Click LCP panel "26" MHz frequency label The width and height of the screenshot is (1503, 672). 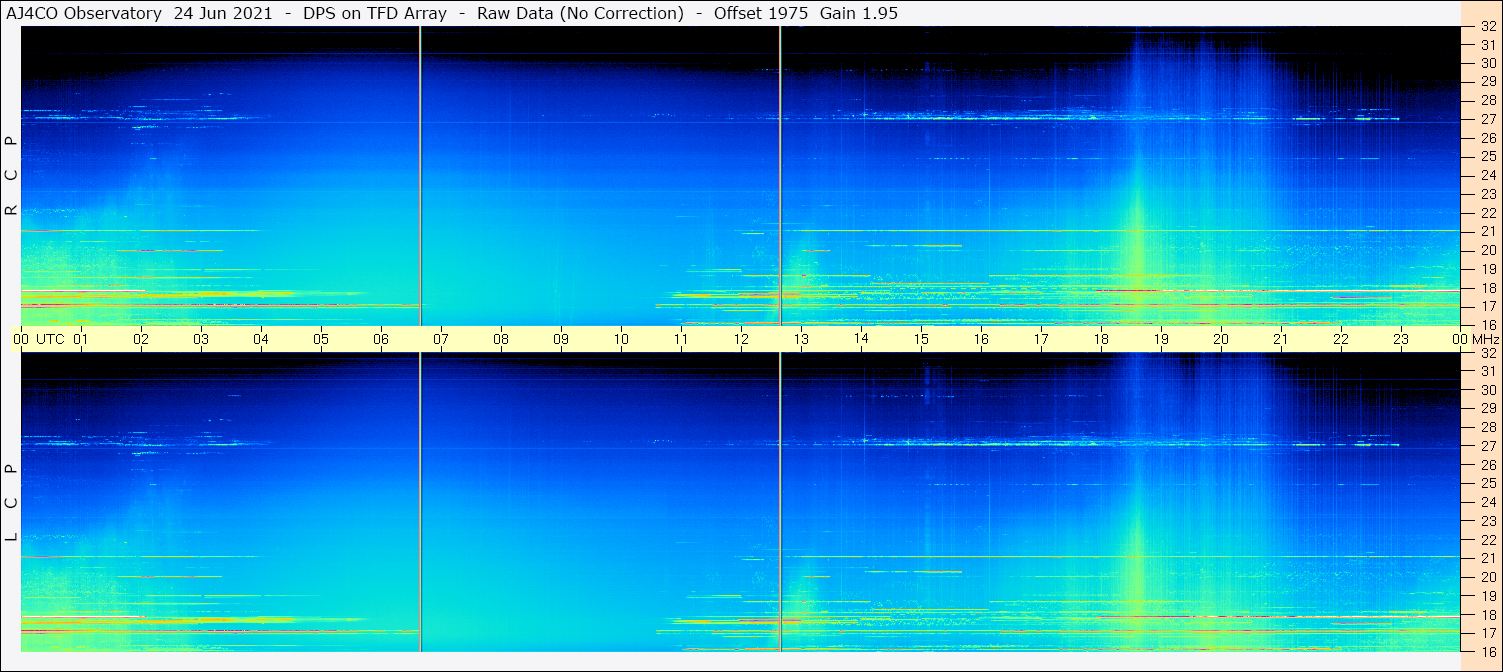click(1487, 465)
